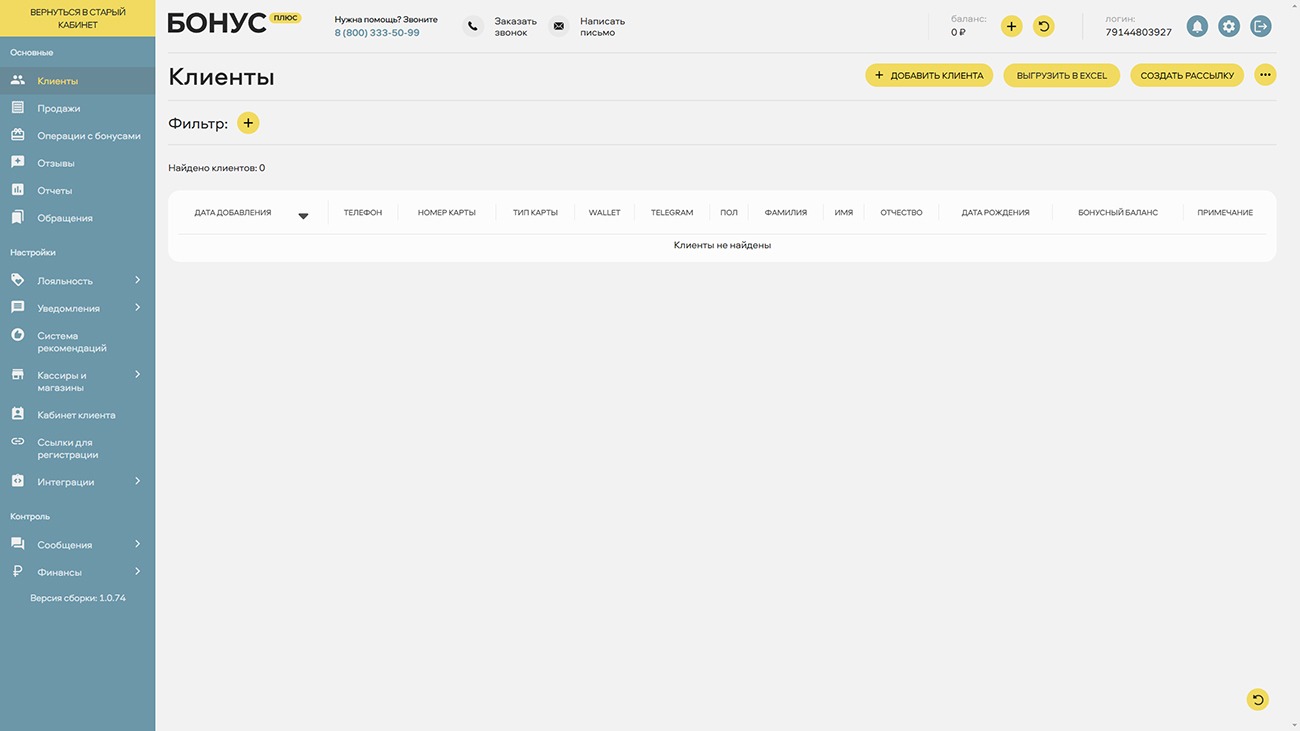Click the three-dots more actions icon
Viewport: 1300px width, 731px height.
[1265, 75]
